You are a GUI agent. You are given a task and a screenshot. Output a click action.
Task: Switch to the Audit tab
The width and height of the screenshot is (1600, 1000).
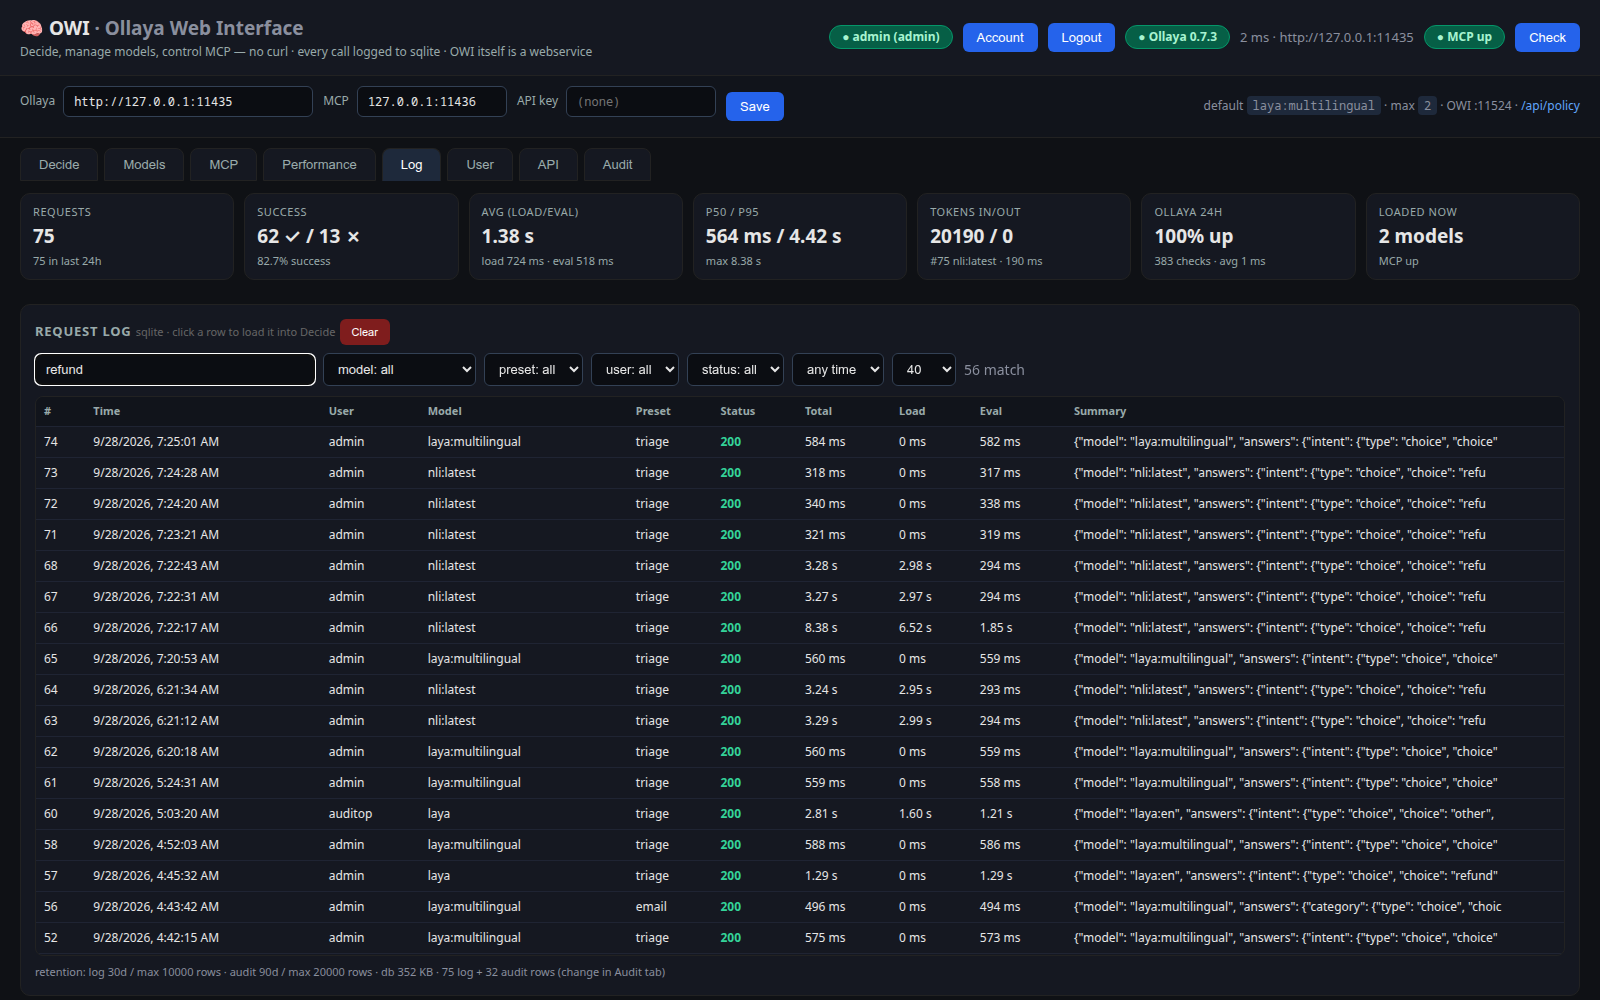[x=617, y=165]
